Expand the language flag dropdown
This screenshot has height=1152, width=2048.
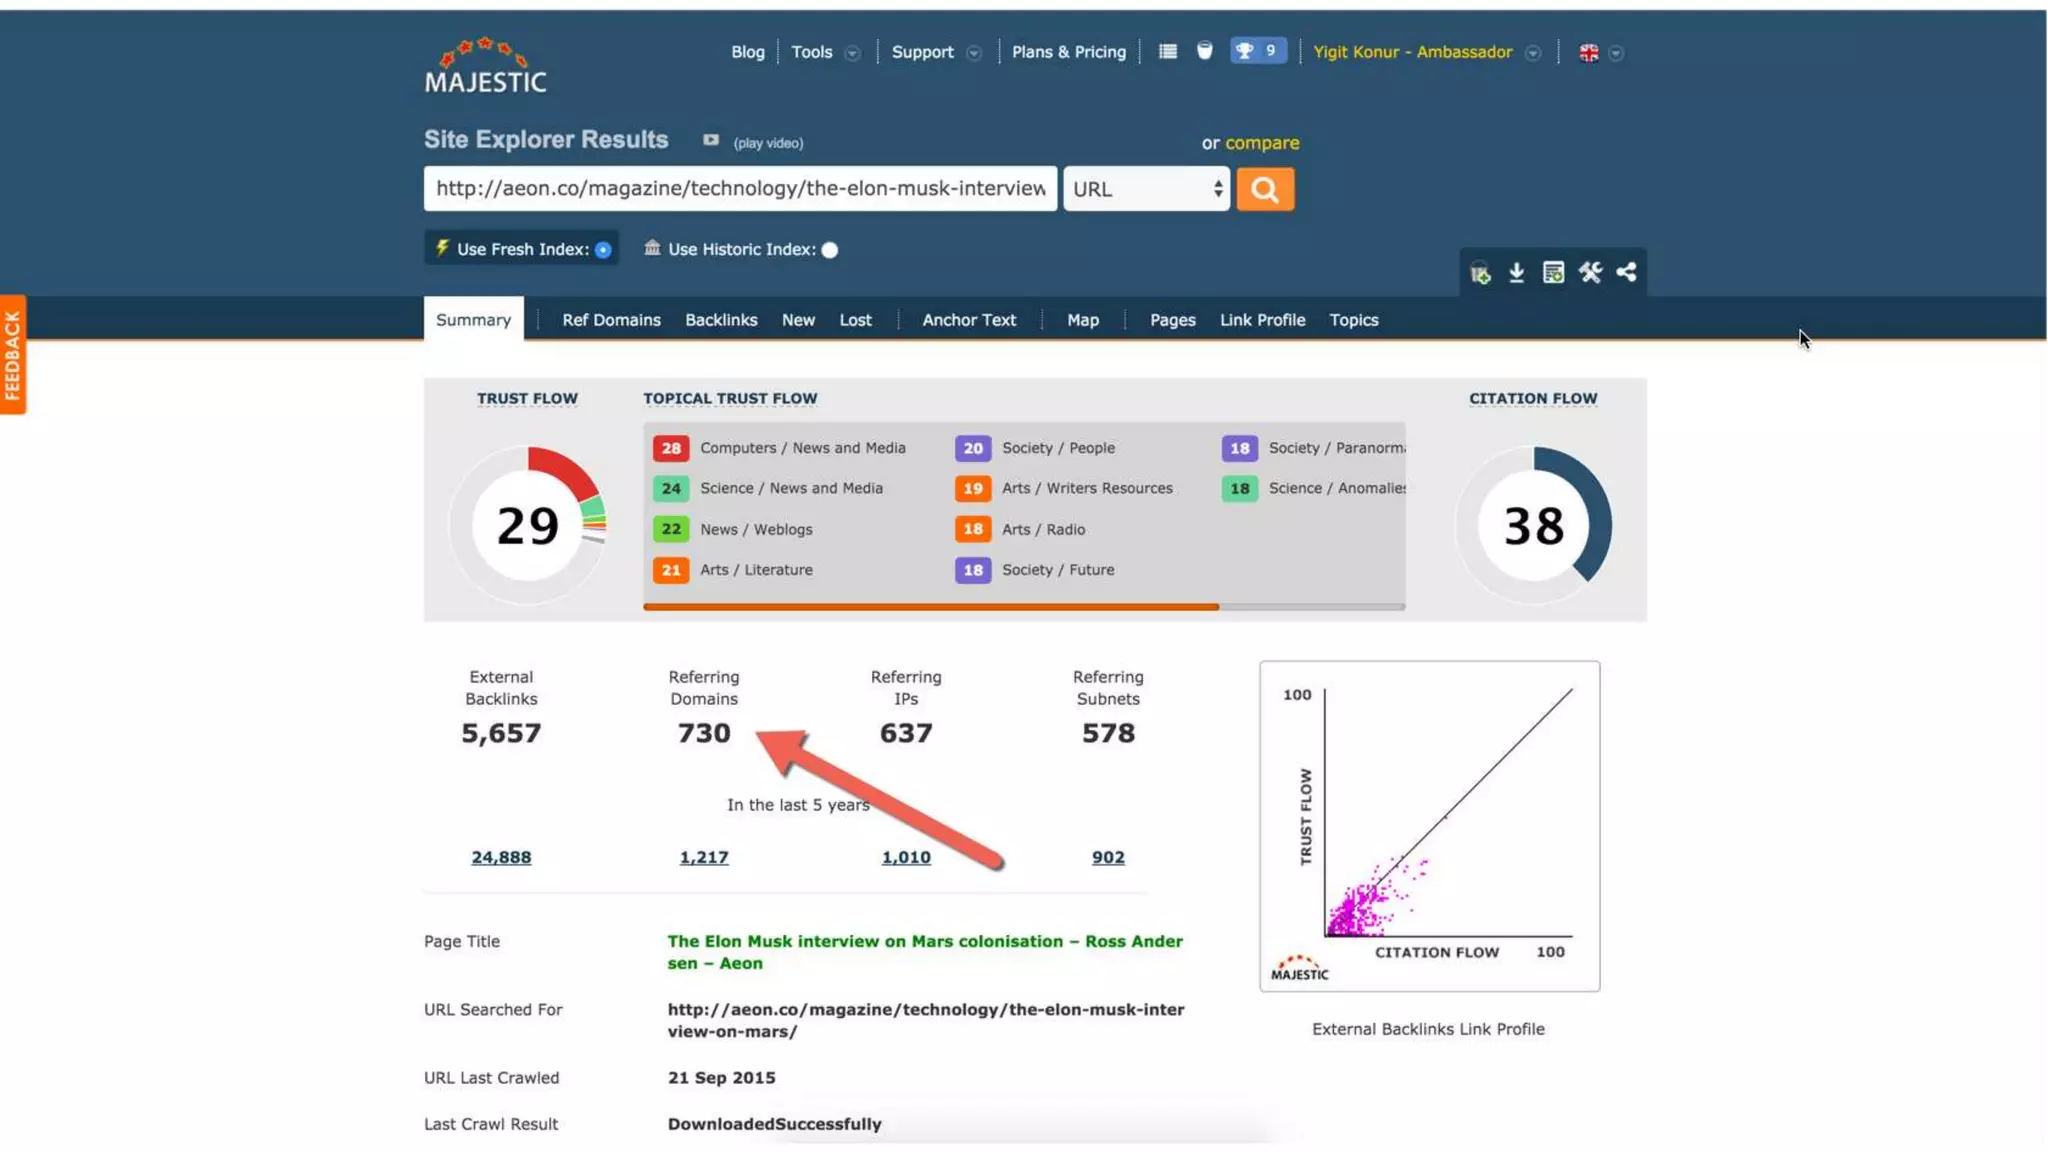click(x=1616, y=53)
